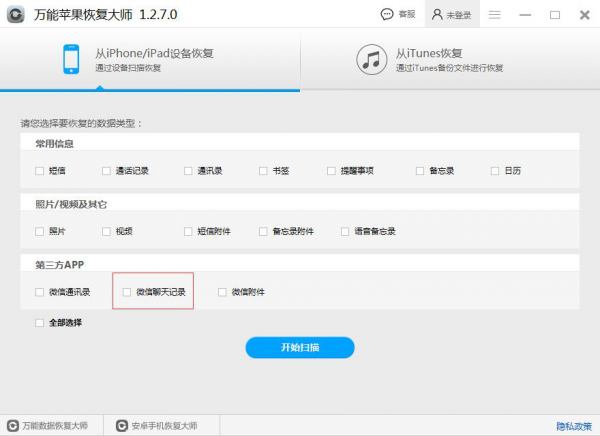Open 万能数据恢复大师 link text
The image size is (600, 436).
(55, 426)
